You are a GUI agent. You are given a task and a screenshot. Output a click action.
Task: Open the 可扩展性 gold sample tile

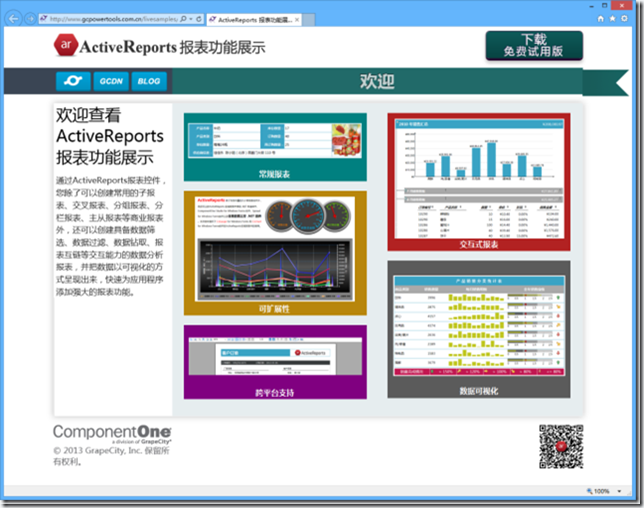275,253
